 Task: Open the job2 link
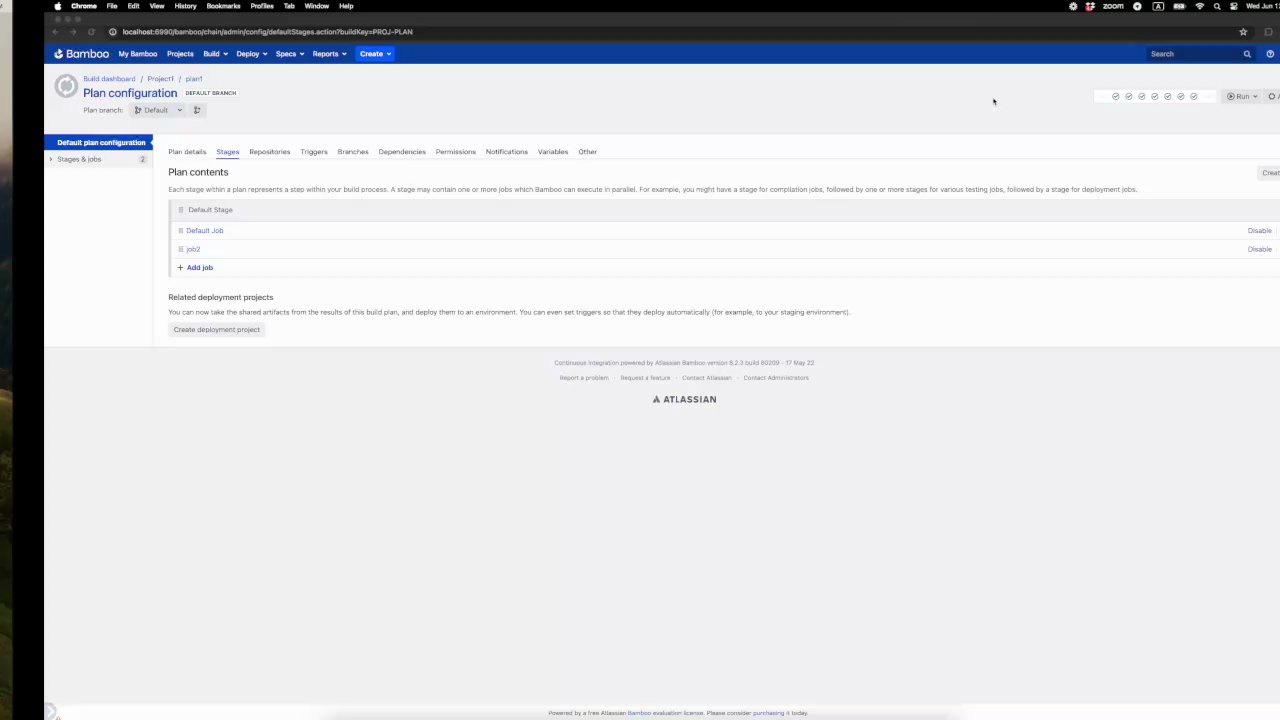[193, 249]
